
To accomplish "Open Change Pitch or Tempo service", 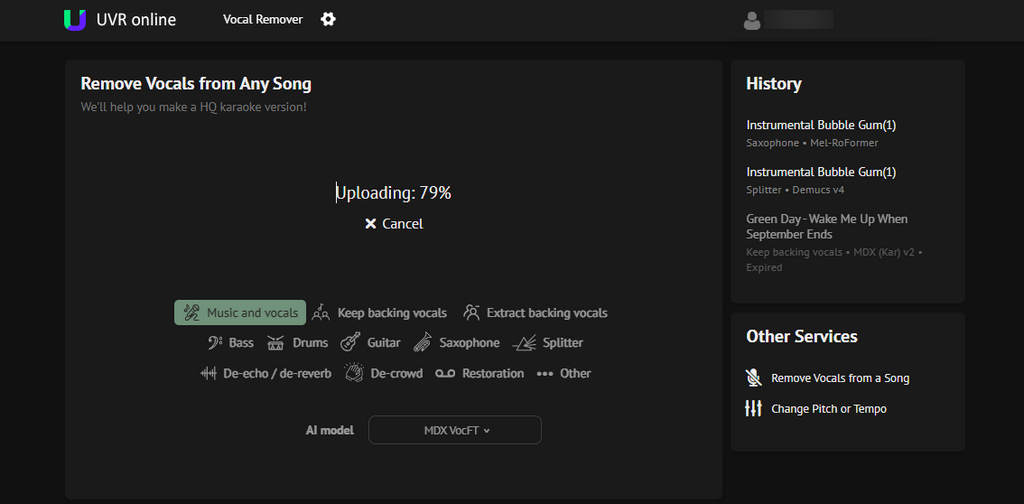I will 816,409.
